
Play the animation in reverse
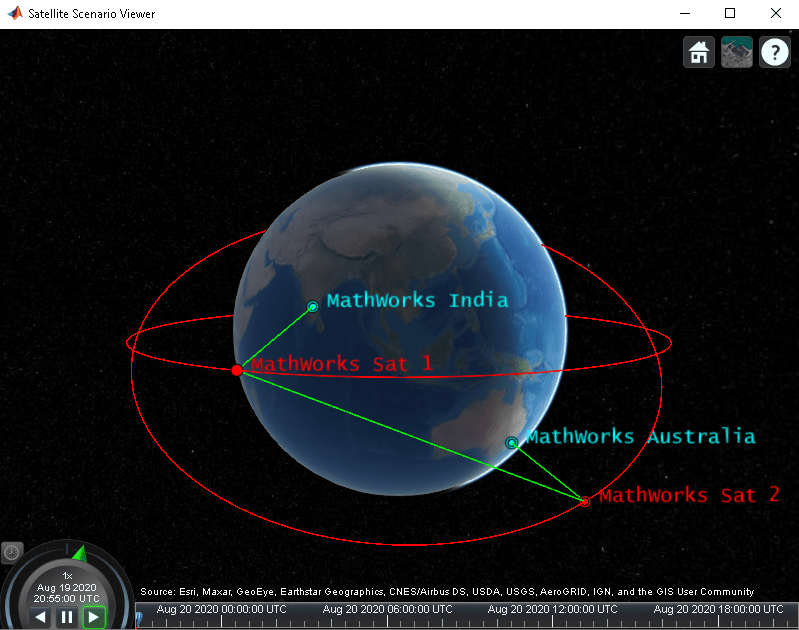(40, 617)
